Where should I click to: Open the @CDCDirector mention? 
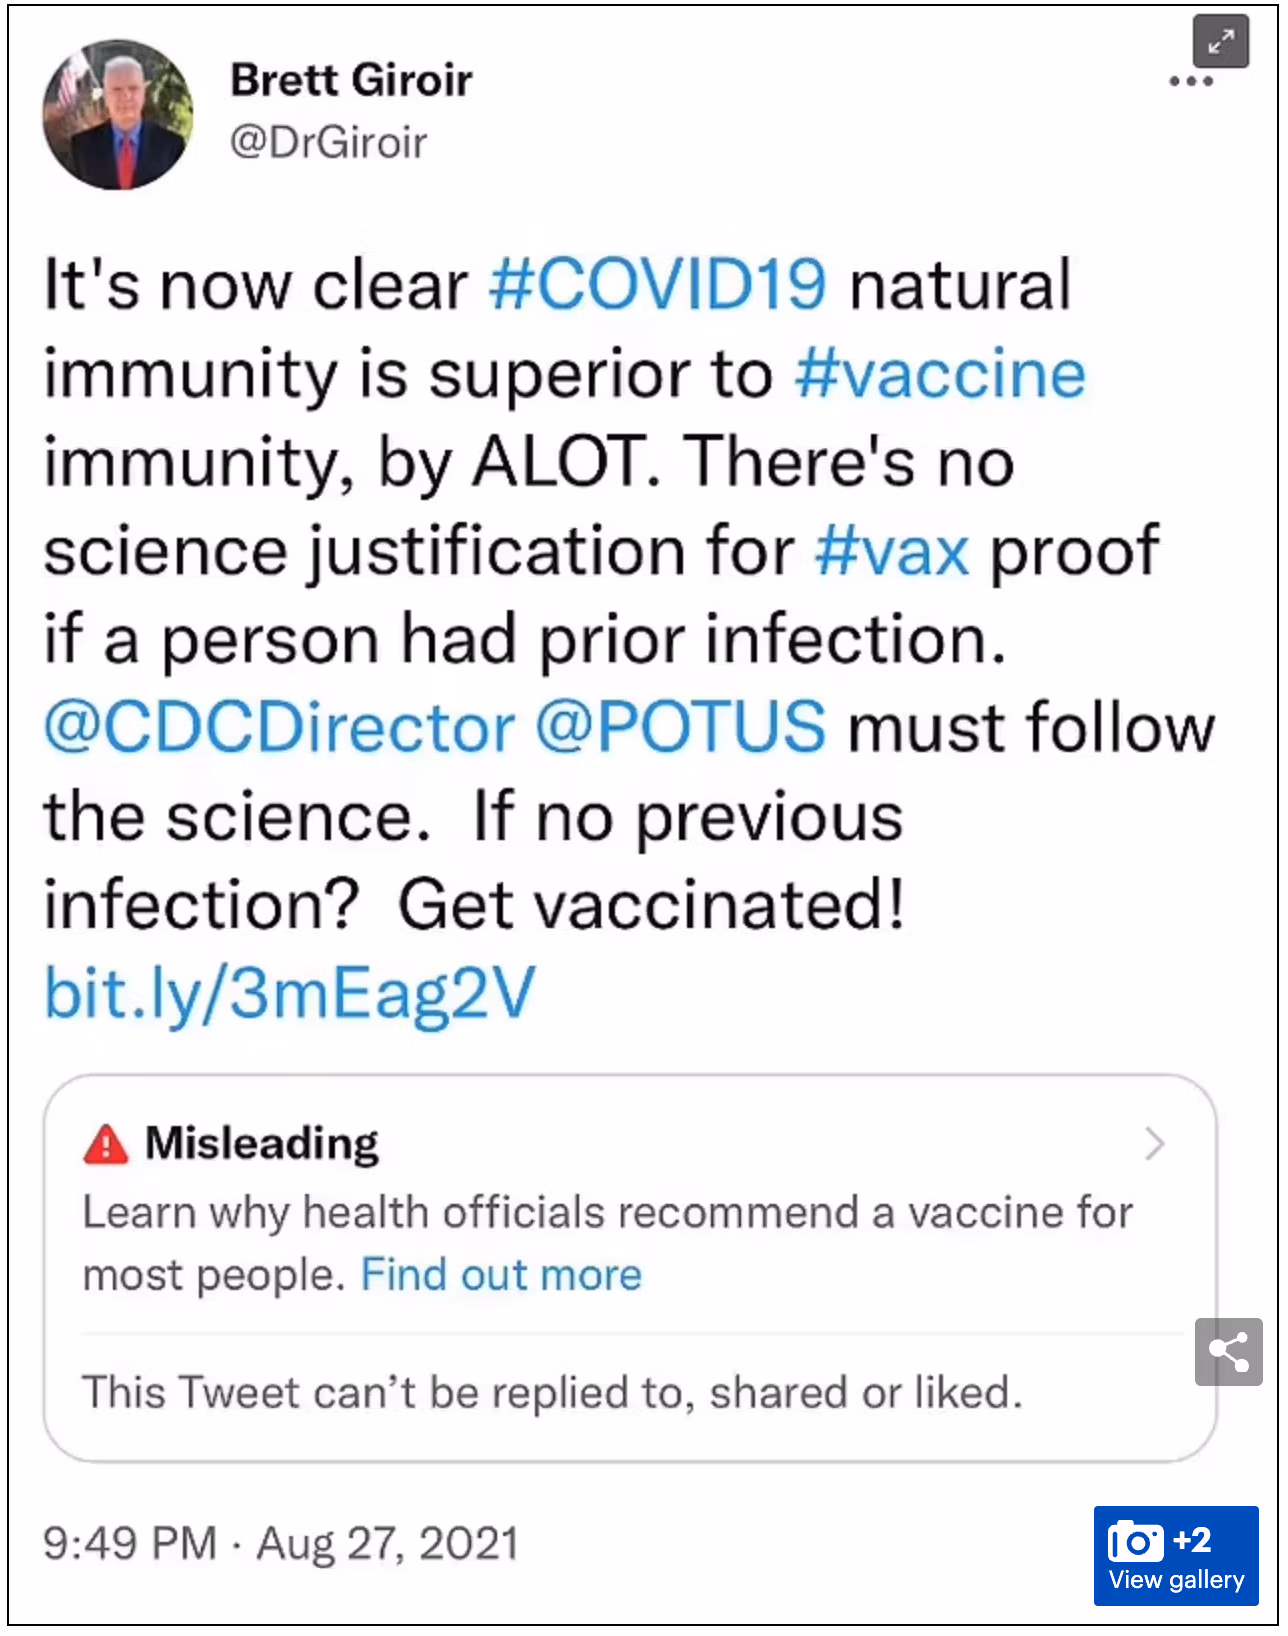click(280, 727)
